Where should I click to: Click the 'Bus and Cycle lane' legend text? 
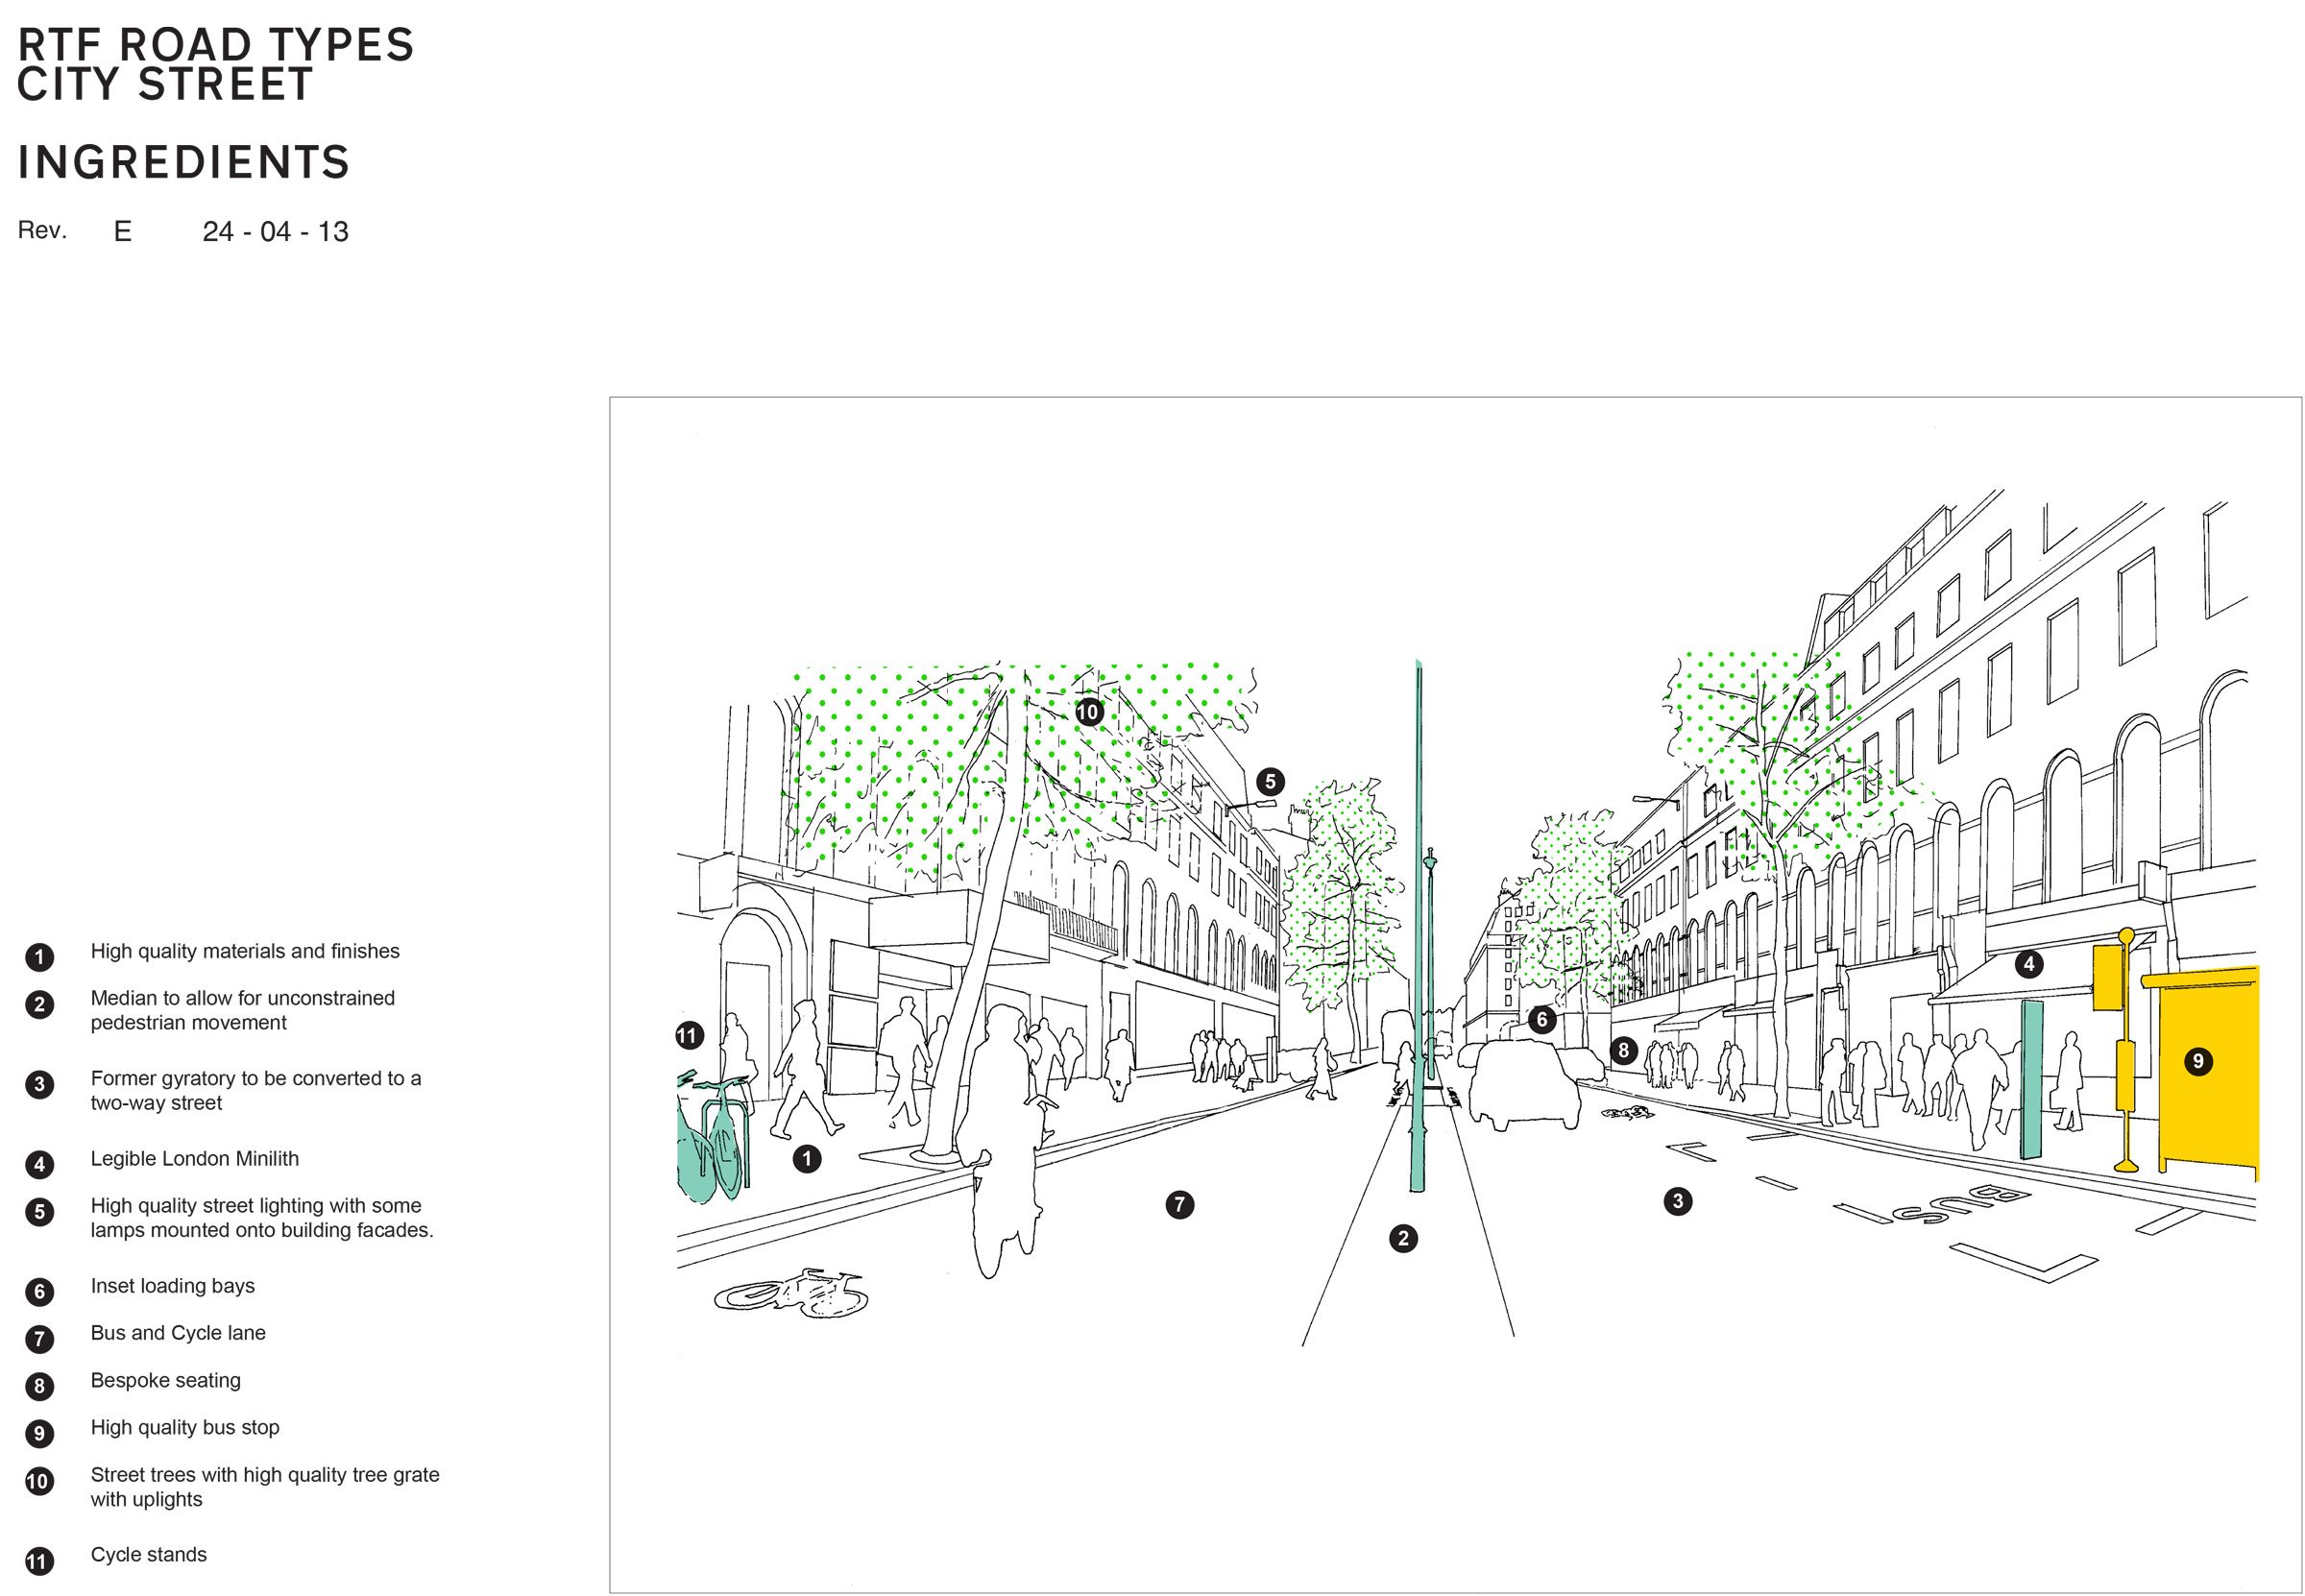(178, 1333)
